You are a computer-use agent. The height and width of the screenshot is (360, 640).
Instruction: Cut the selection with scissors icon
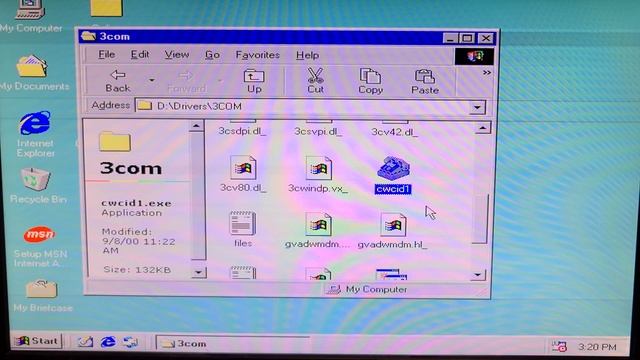pyautogui.click(x=315, y=81)
